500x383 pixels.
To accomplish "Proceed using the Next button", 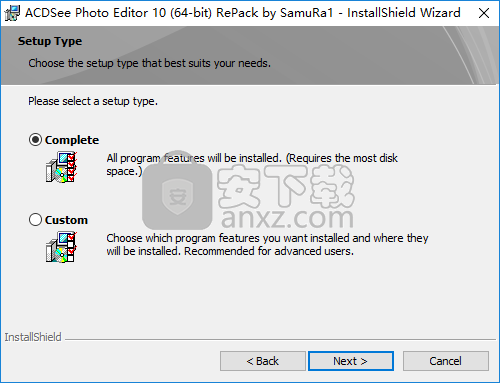I will [x=351, y=361].
